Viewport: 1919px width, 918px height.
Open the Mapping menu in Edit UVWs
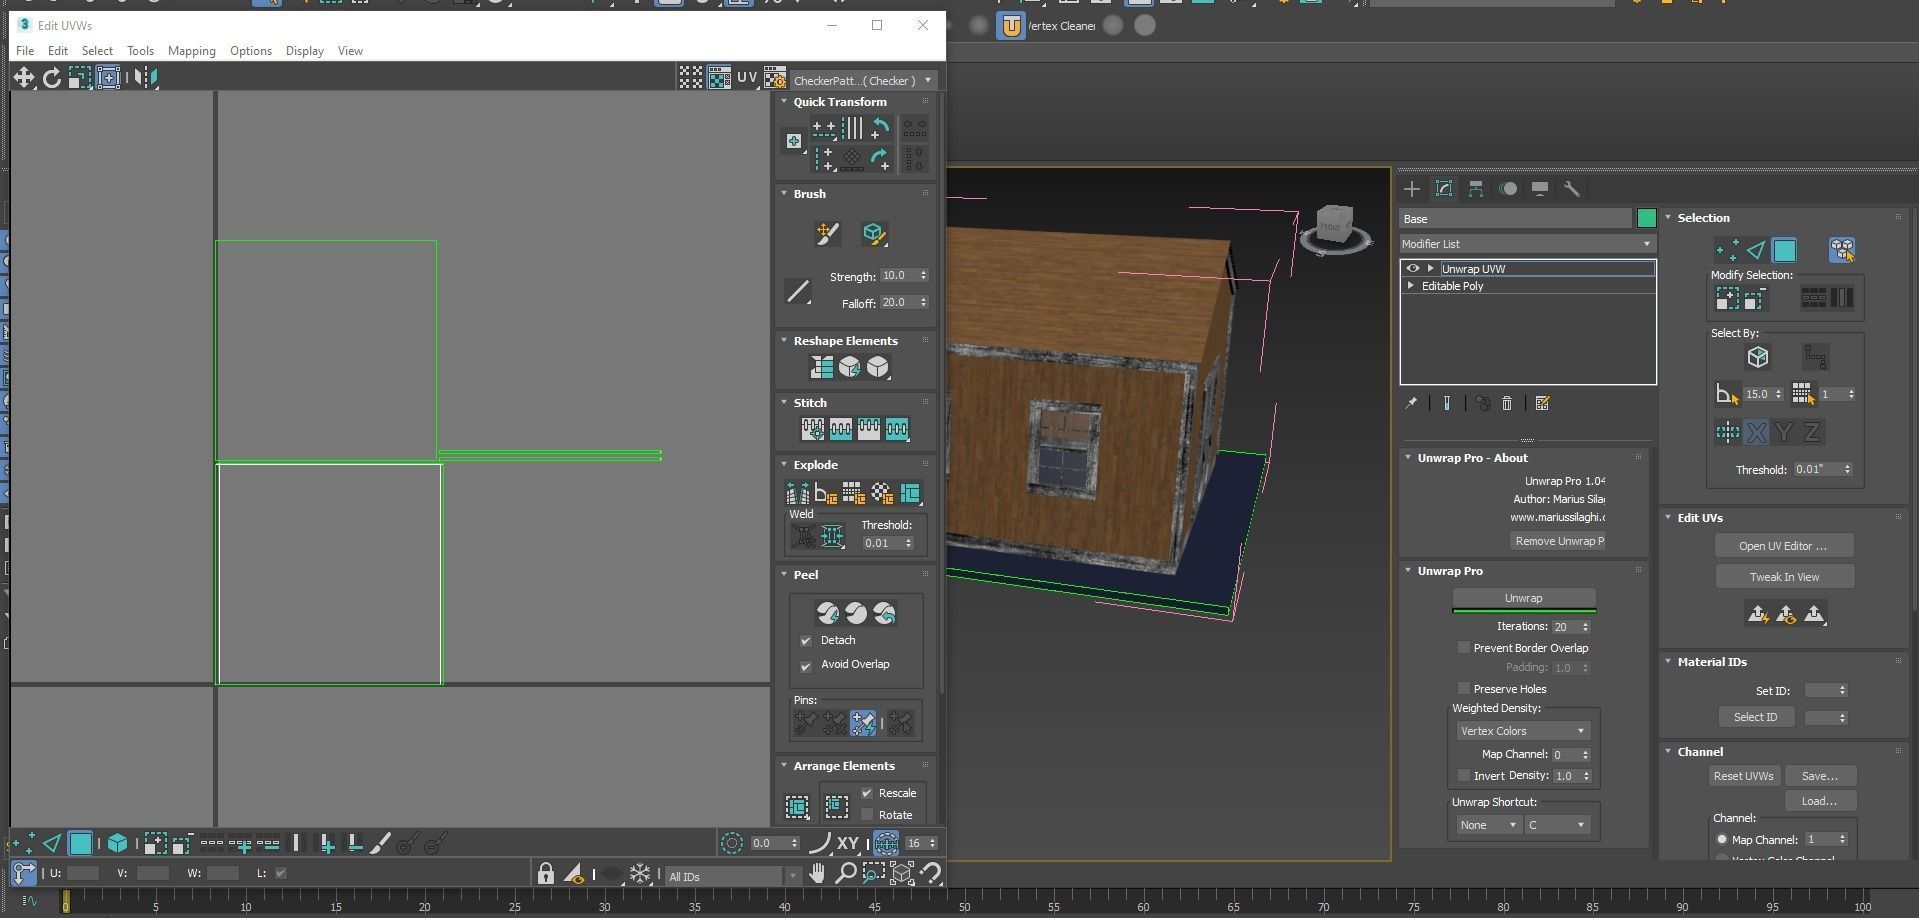pos(191,51)
